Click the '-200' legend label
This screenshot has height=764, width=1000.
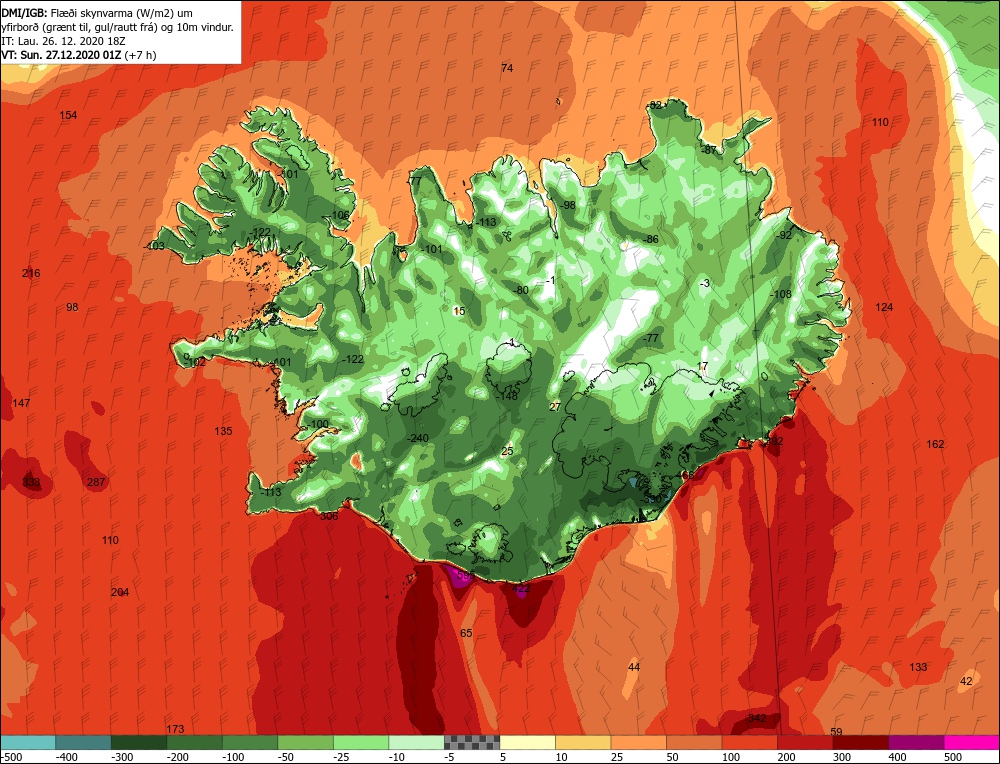(x=178, y=757)
